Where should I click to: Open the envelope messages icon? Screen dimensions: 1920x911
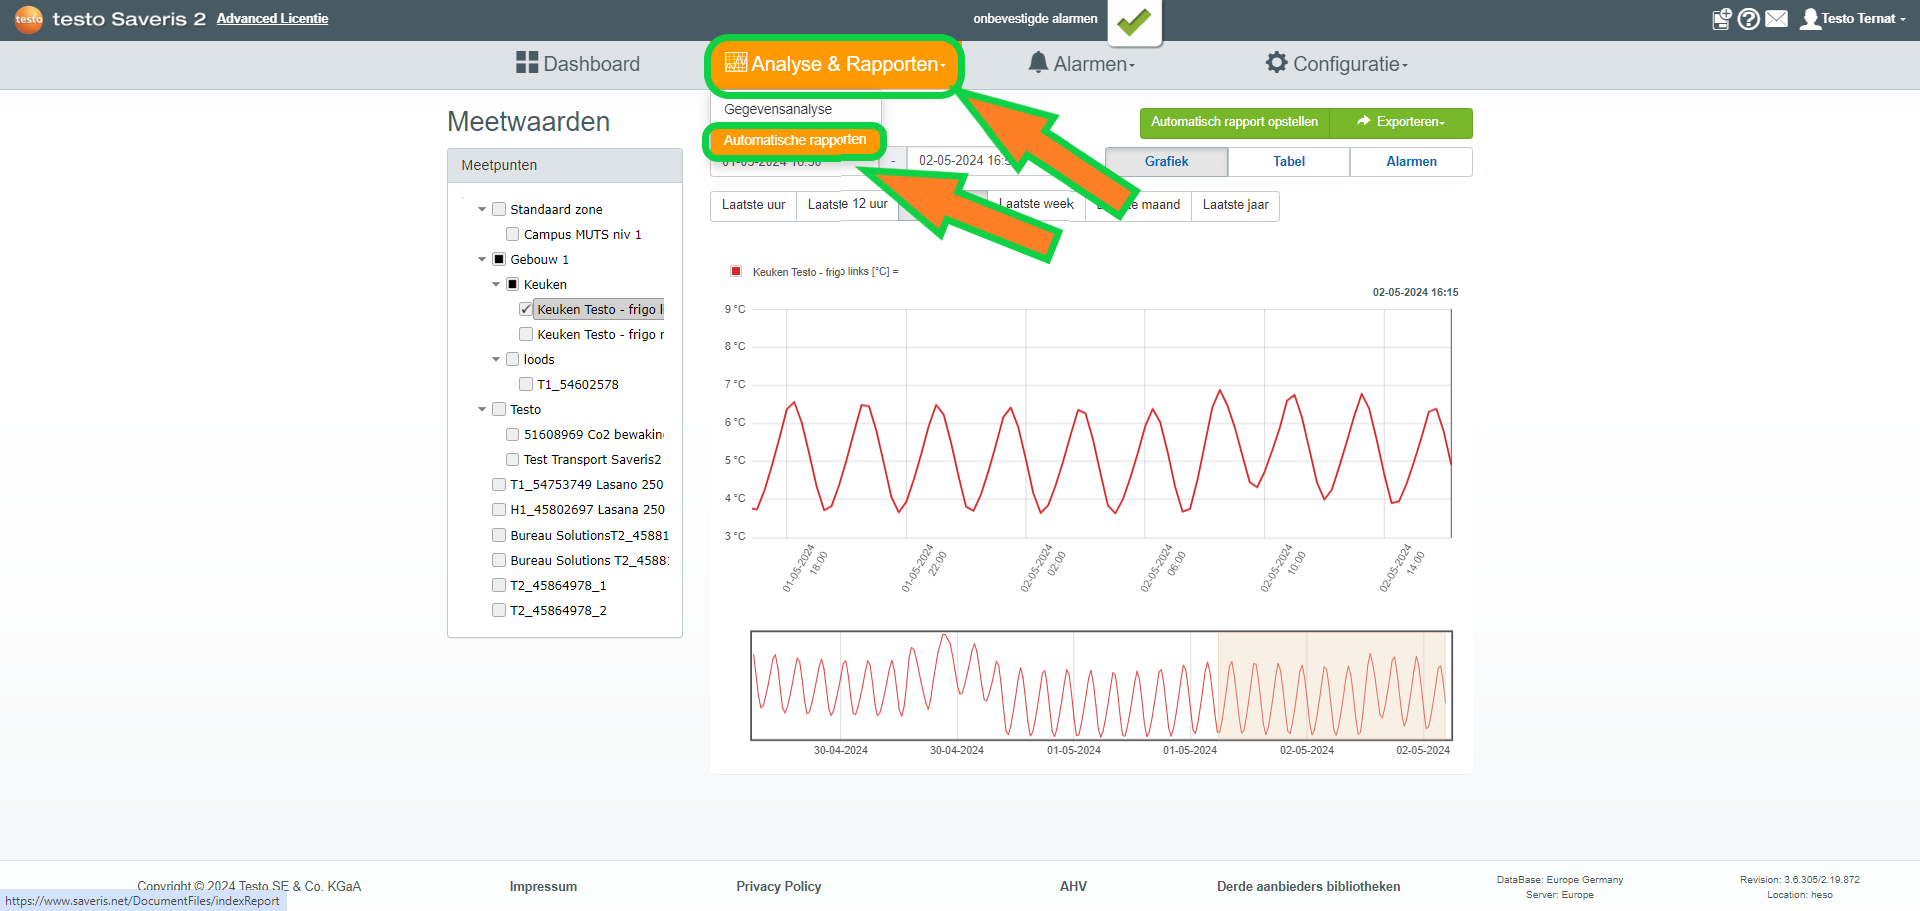click(1776, 19)
